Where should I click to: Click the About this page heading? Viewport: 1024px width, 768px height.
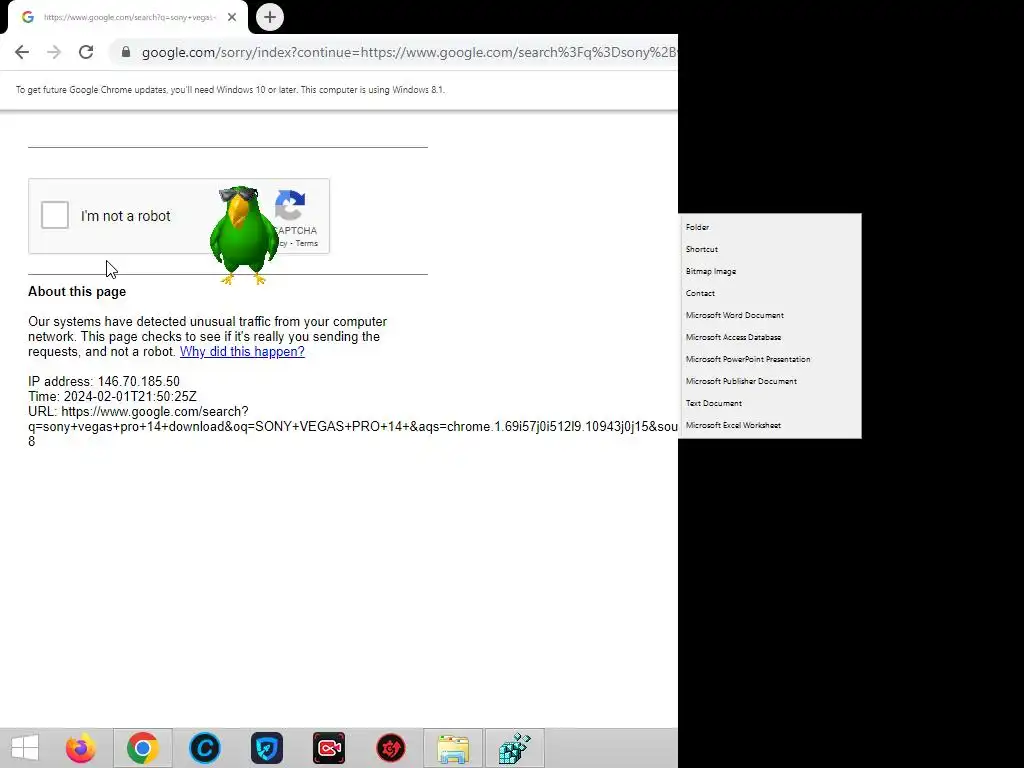(x=77, y=292)
